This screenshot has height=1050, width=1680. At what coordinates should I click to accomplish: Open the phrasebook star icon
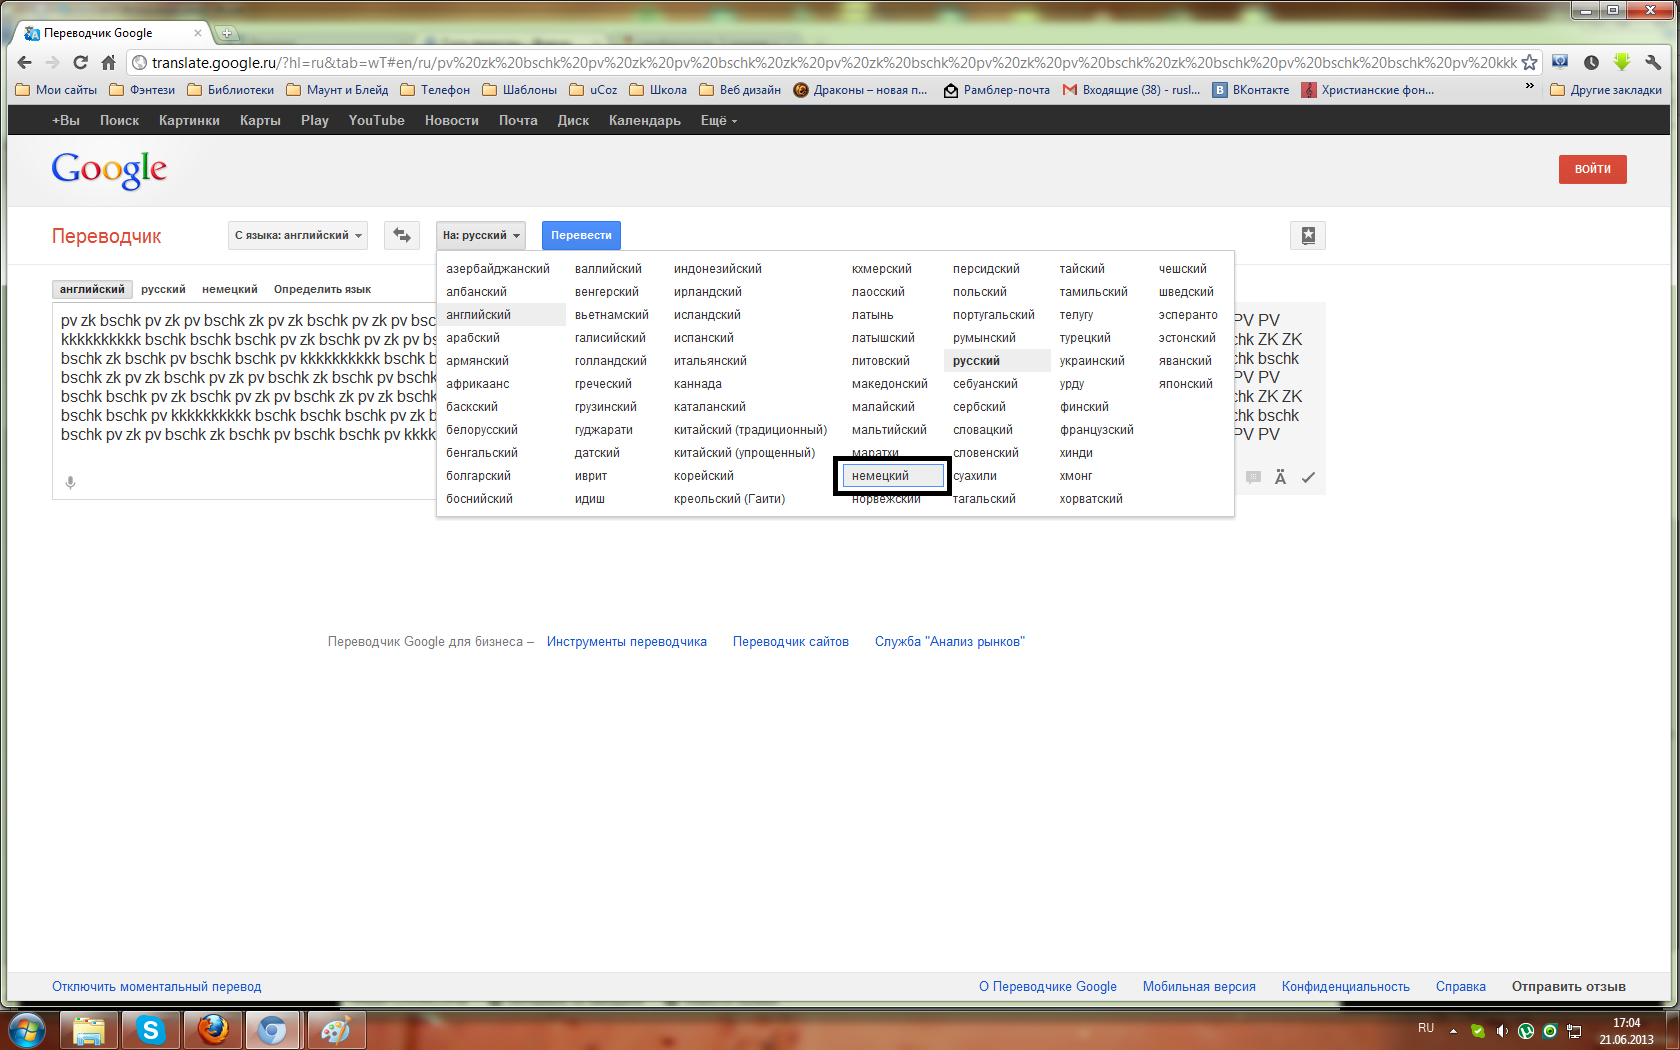point(1308,236)
